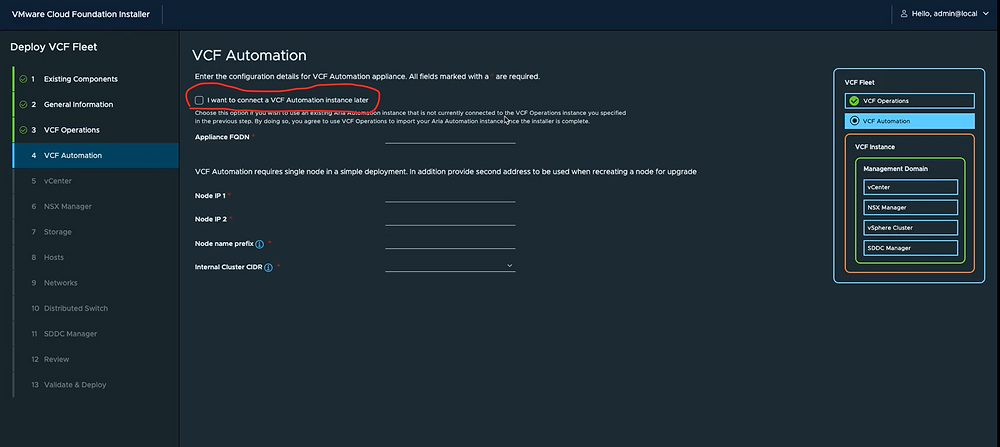Select step 11 SDDC Manager in sidebar
Viewport: 1000px width, 447px height.
(95, 334)
